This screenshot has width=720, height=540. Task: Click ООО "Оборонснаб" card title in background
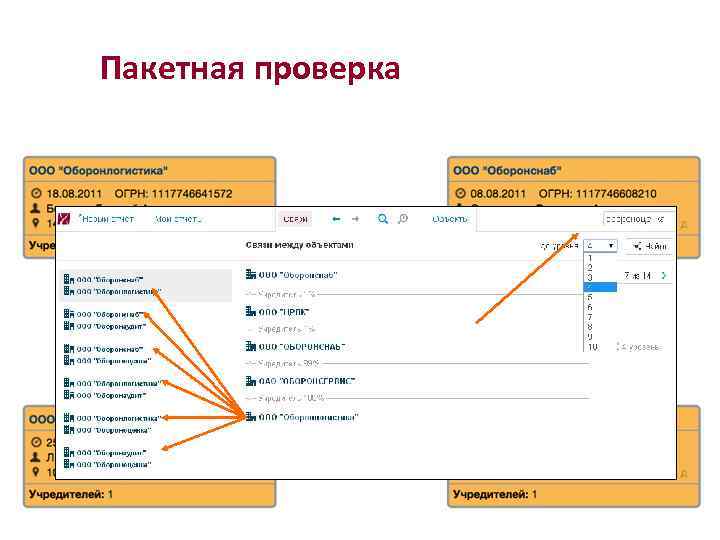click(x=507, y=171)
